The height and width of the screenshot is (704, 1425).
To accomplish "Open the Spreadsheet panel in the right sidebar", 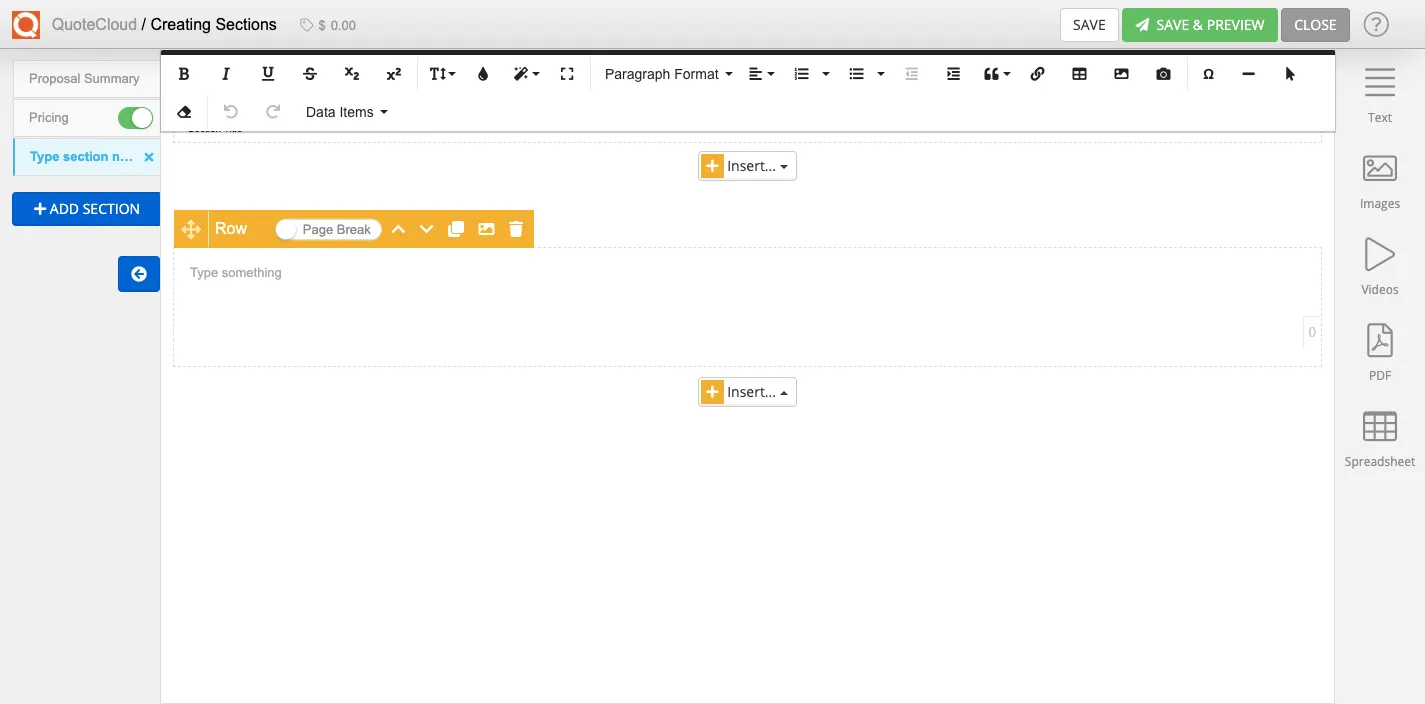I will [x=1378, y=430].
